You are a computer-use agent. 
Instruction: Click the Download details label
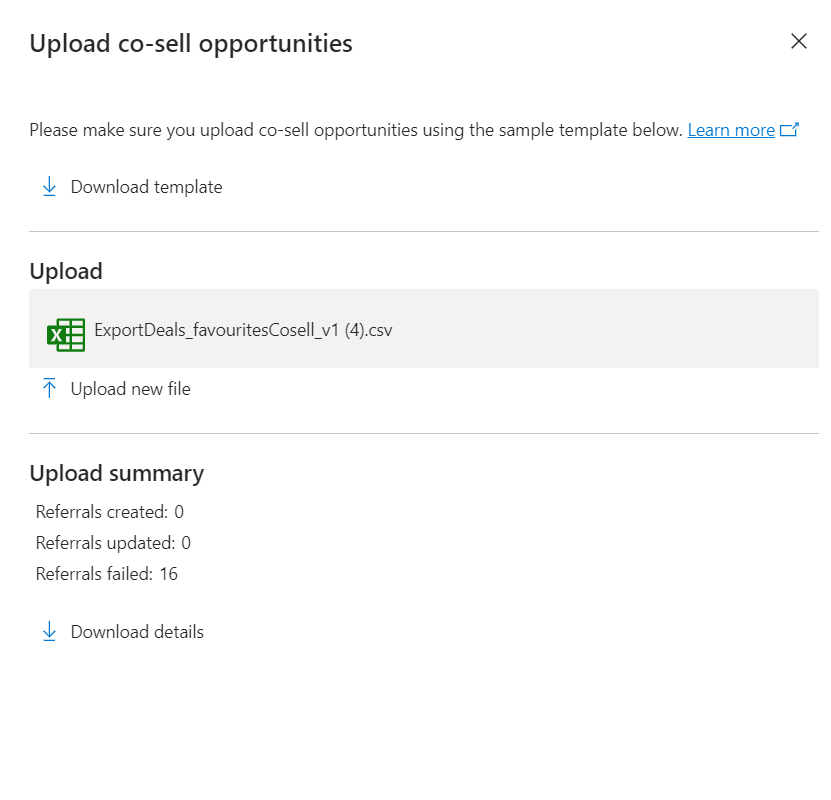pyautogui.click(x=137, y=632)
